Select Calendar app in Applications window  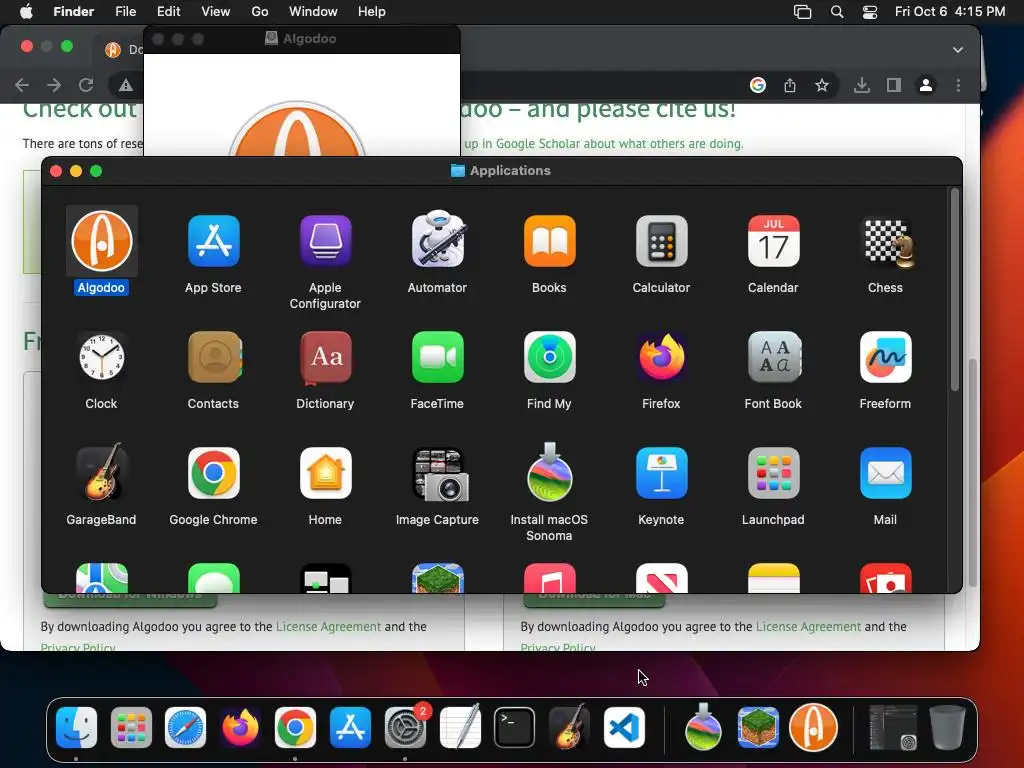pos(773,241)
